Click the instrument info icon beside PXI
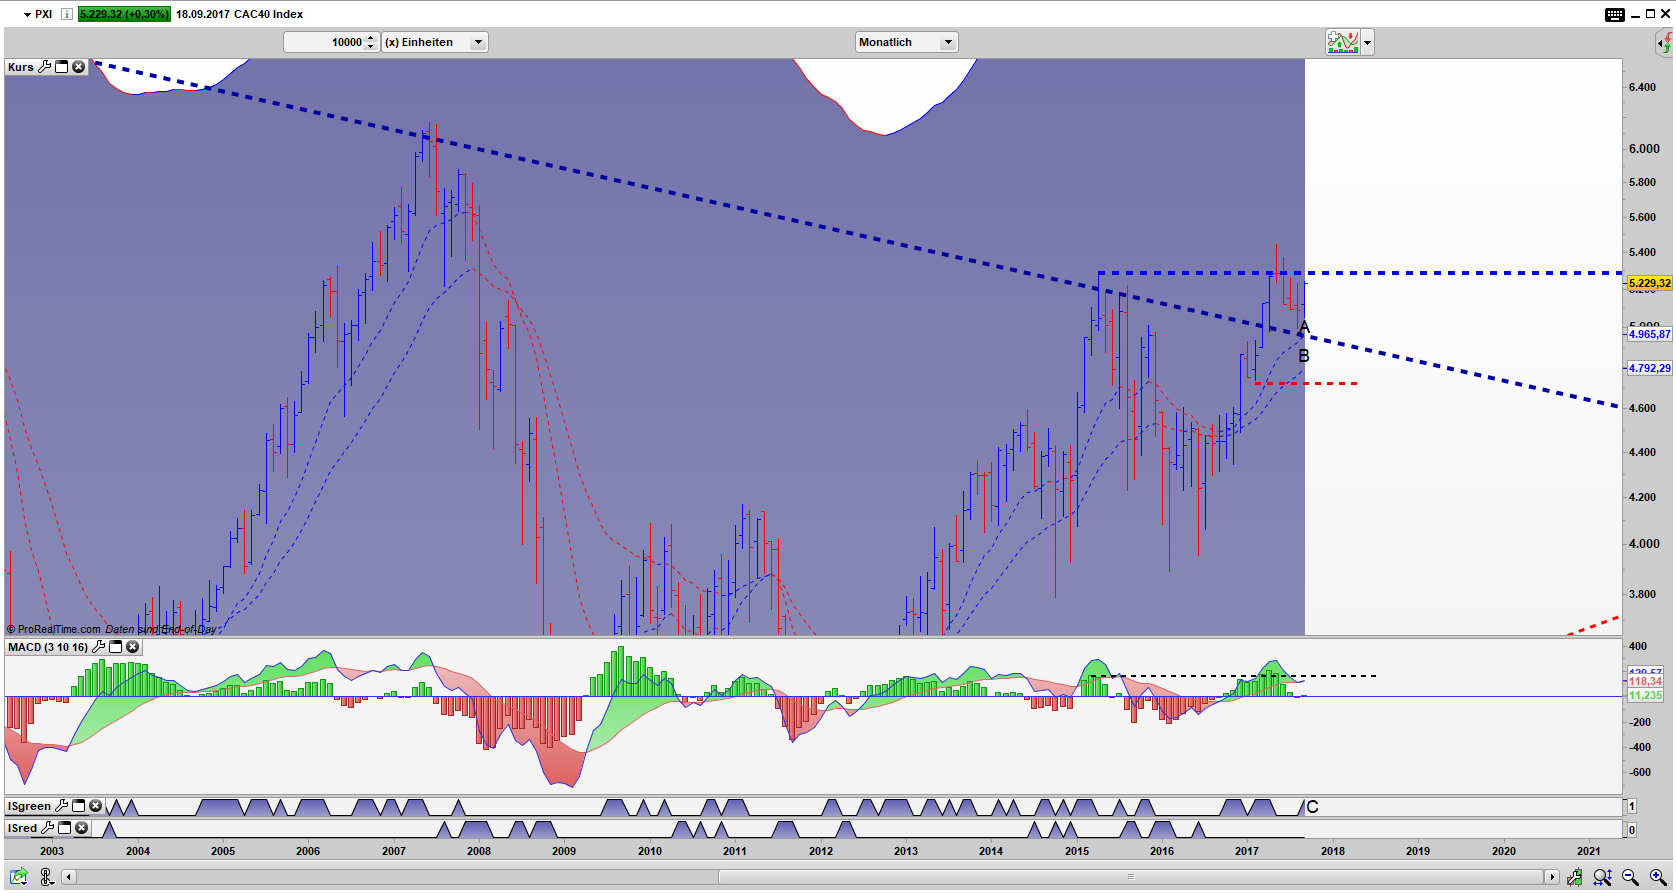Image resolution: width=1676 pixels, height=894 pixels. pyautogui.click(x=66, y=14)
